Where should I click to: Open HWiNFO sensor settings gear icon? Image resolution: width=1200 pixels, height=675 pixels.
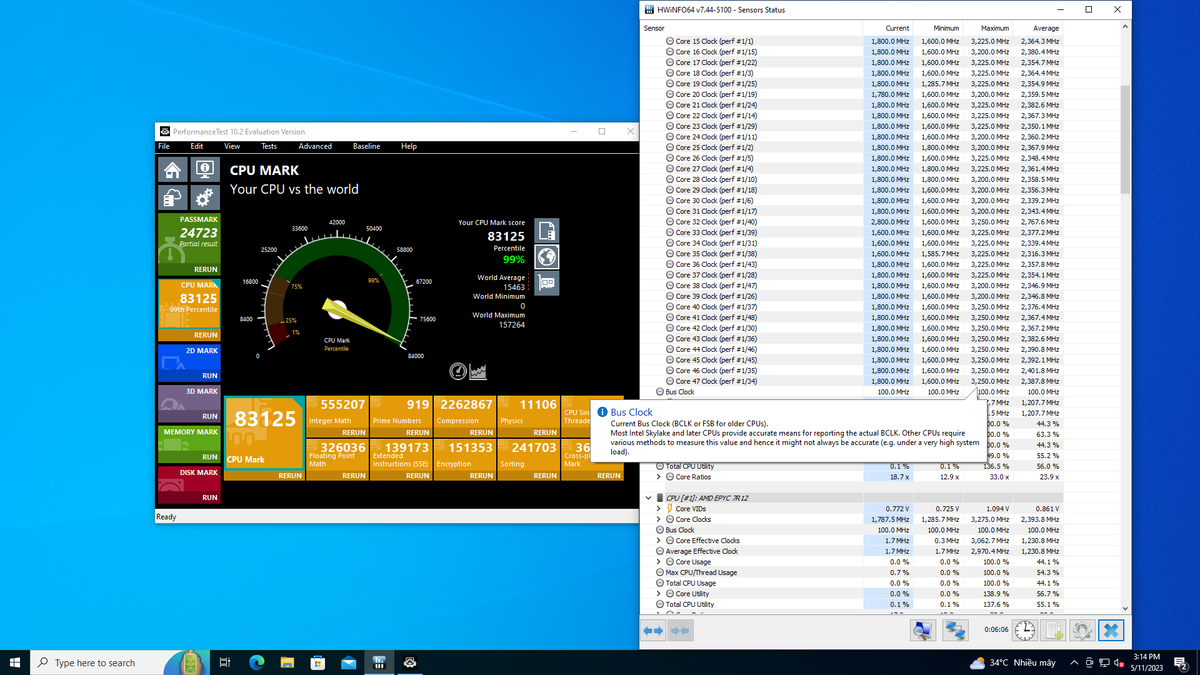pos(1081,630)
